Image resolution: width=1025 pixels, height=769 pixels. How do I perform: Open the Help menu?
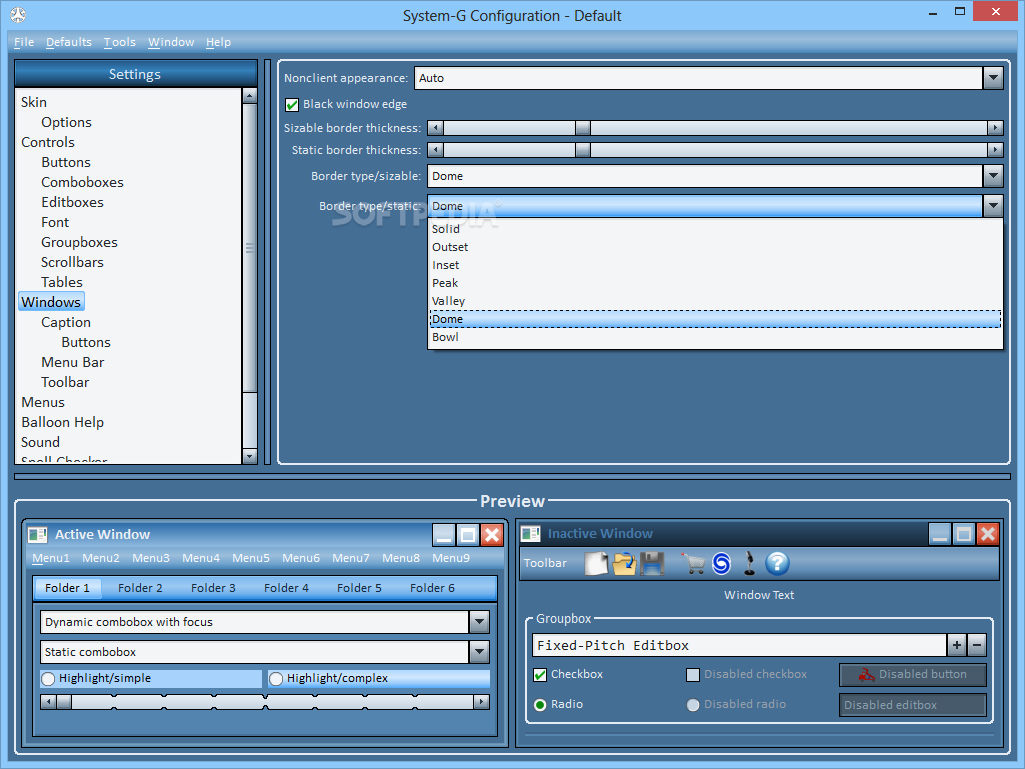pos(218,42)
